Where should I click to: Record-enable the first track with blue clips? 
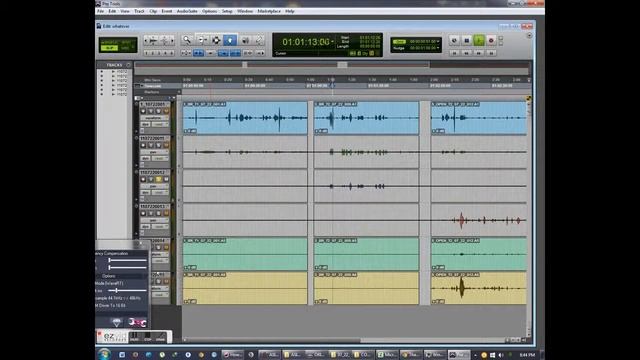143,111
